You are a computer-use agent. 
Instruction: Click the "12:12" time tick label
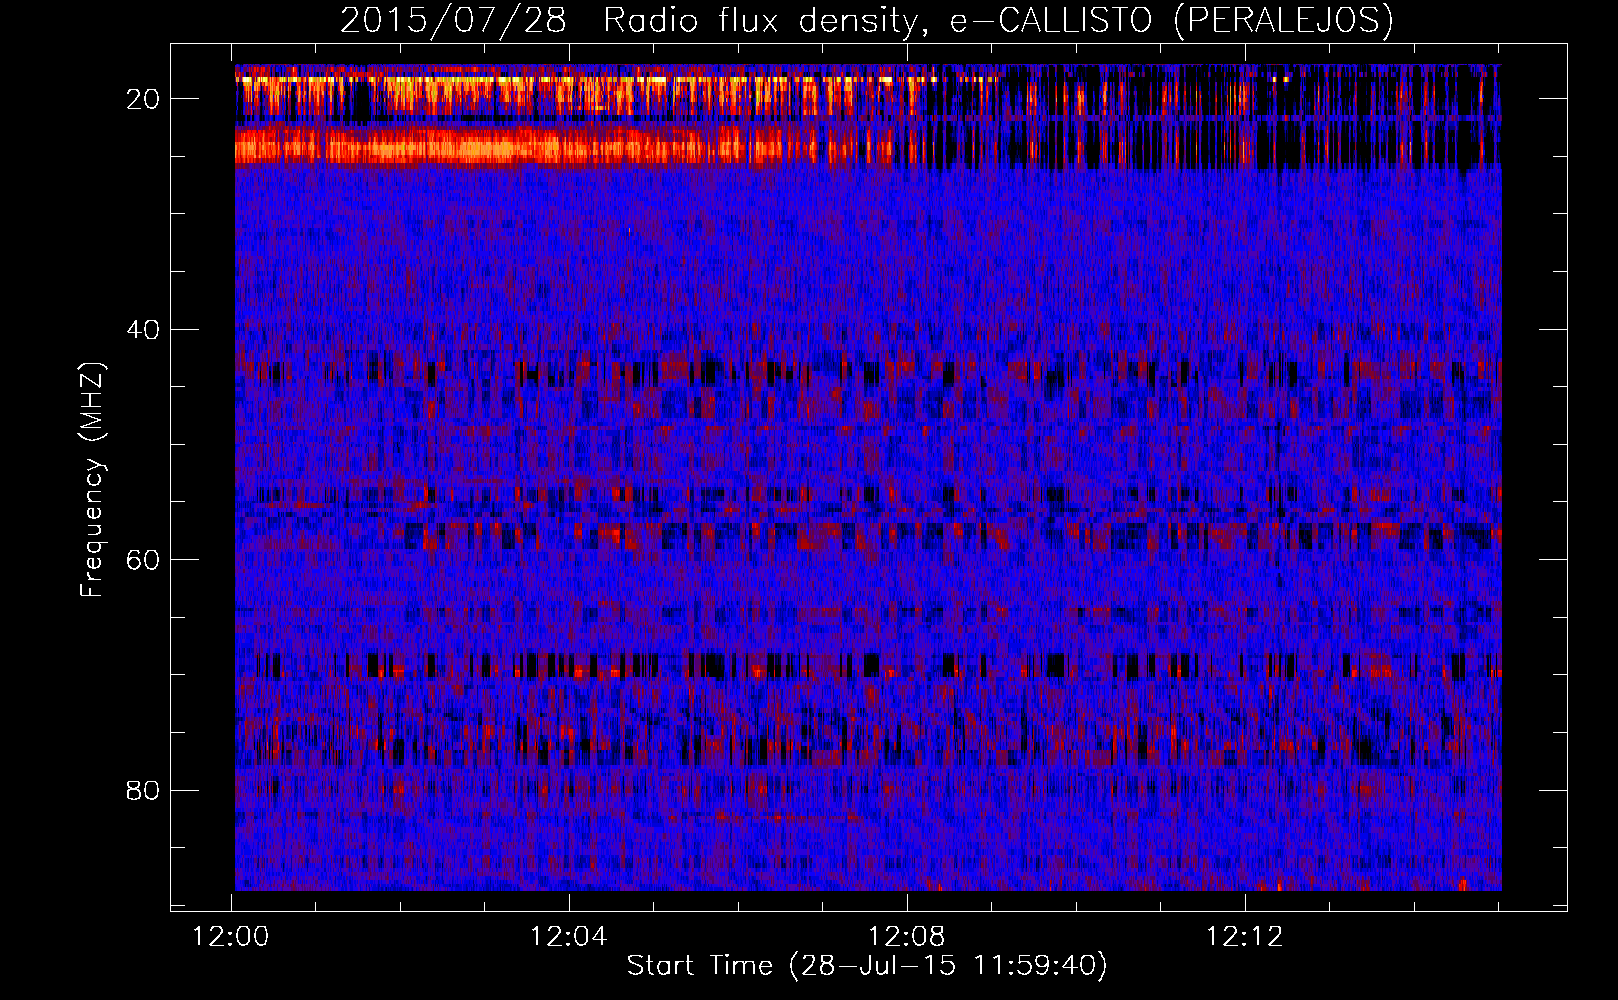tap(1245, 937)
